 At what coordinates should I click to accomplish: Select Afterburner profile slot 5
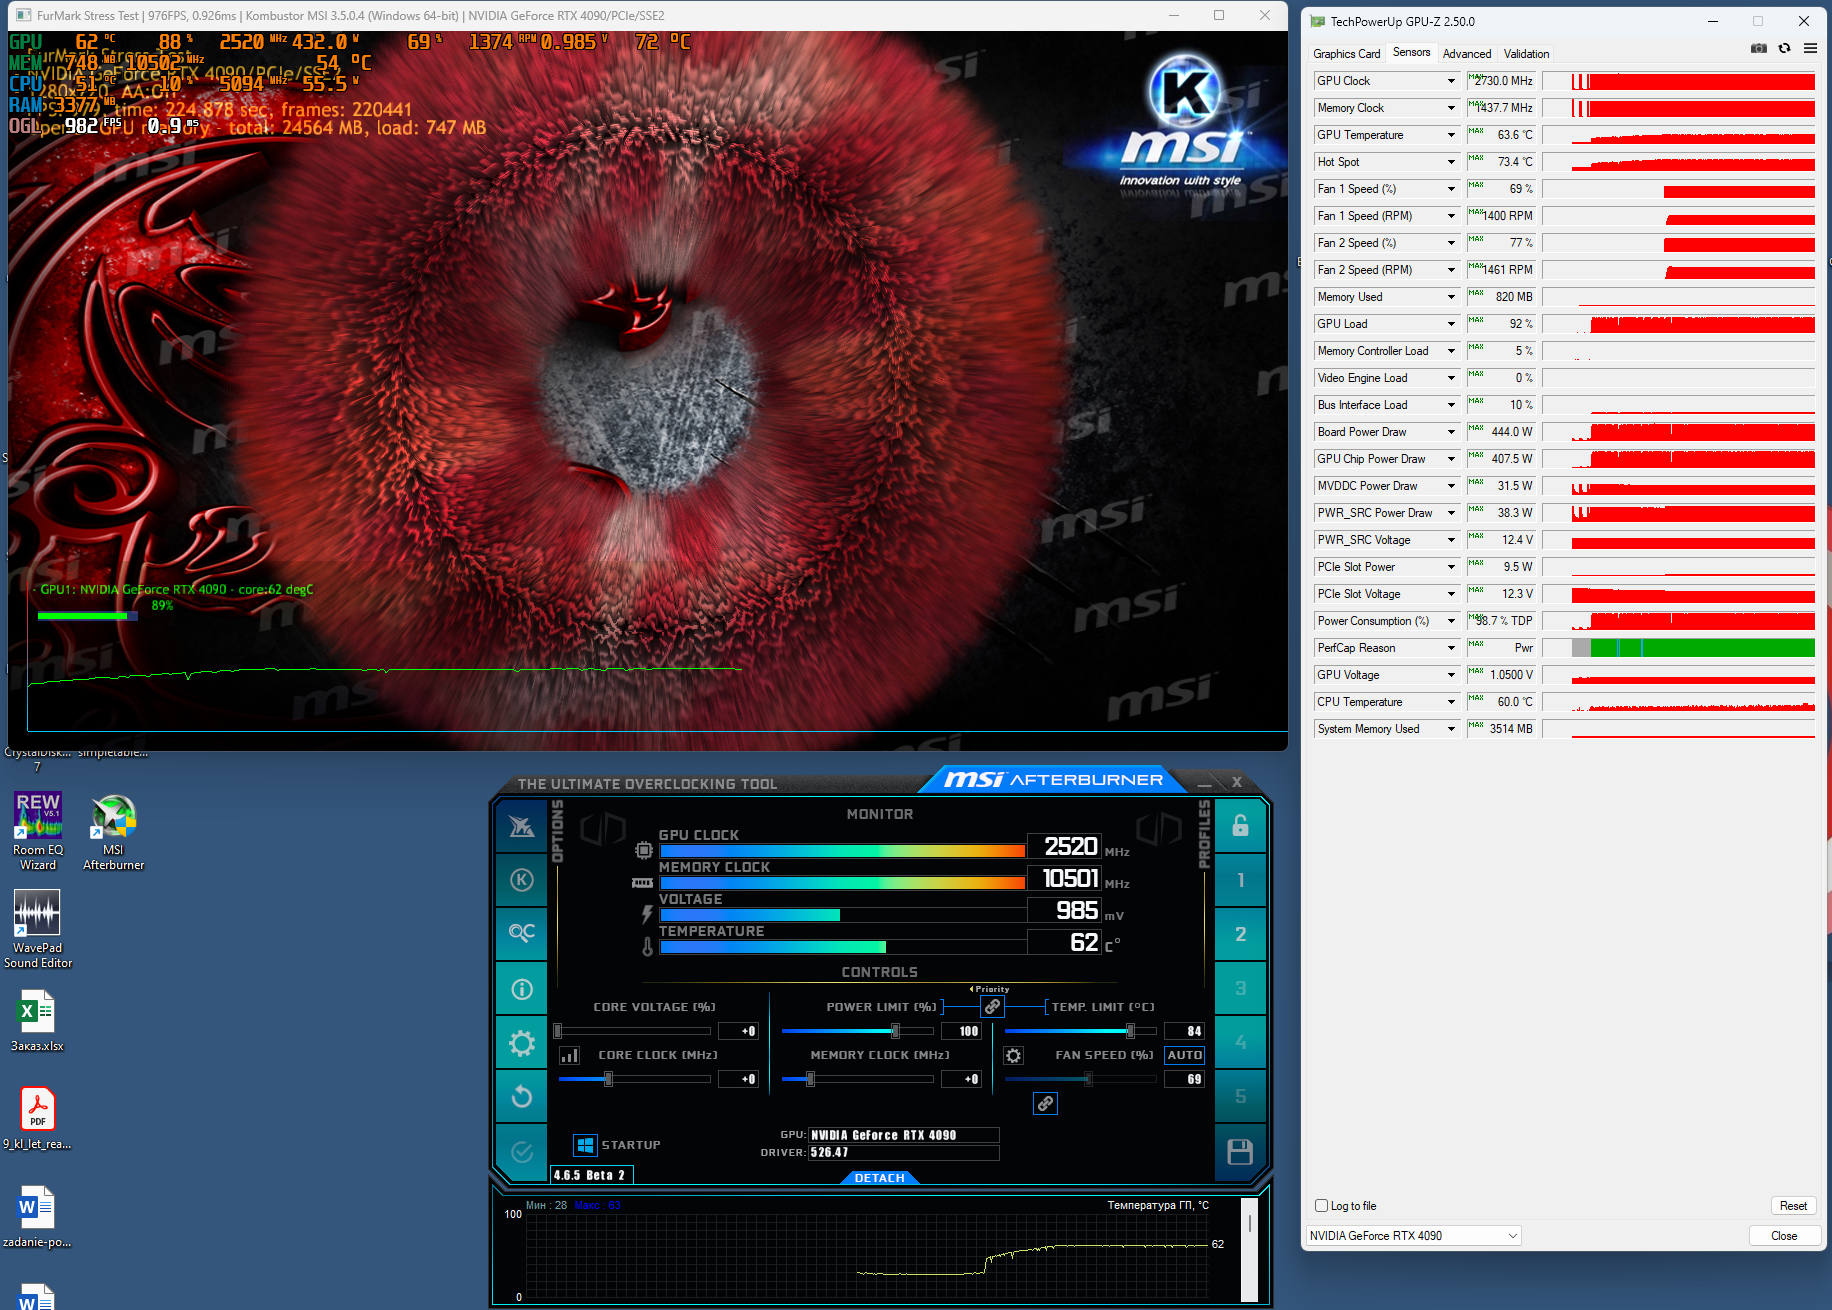click(1240, 1096)
